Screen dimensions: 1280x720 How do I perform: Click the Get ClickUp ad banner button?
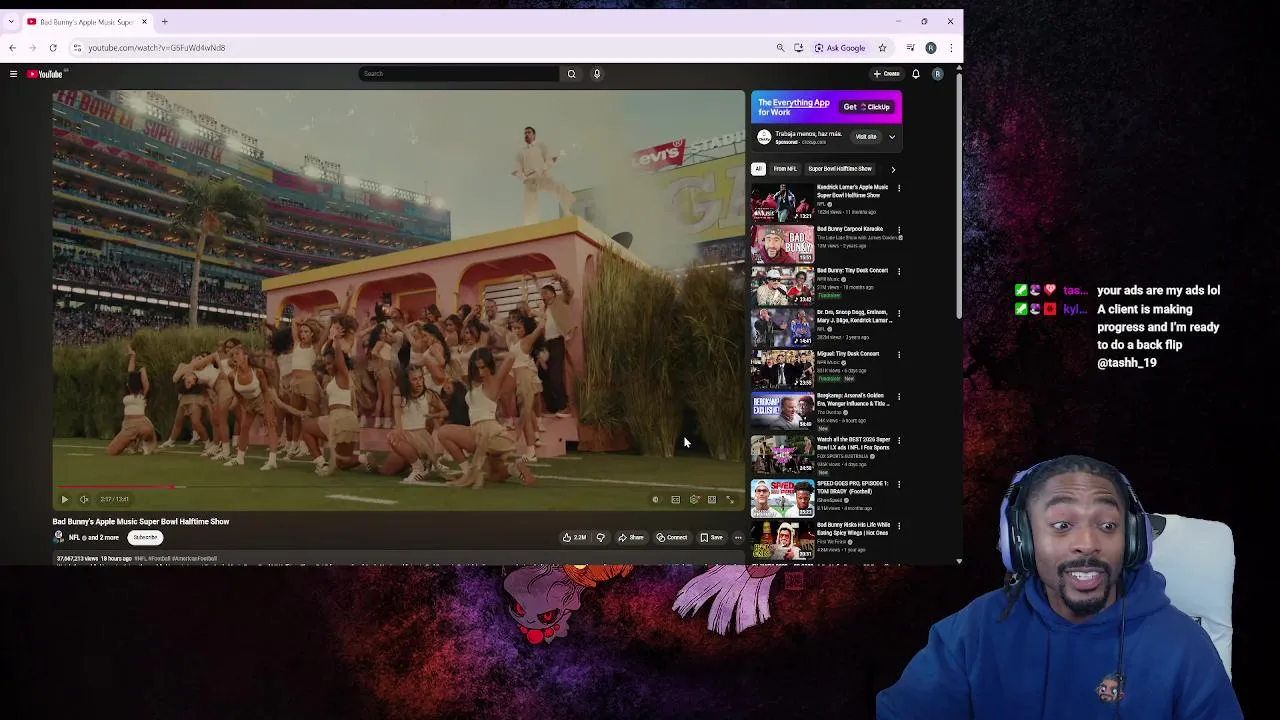(866, 107)
